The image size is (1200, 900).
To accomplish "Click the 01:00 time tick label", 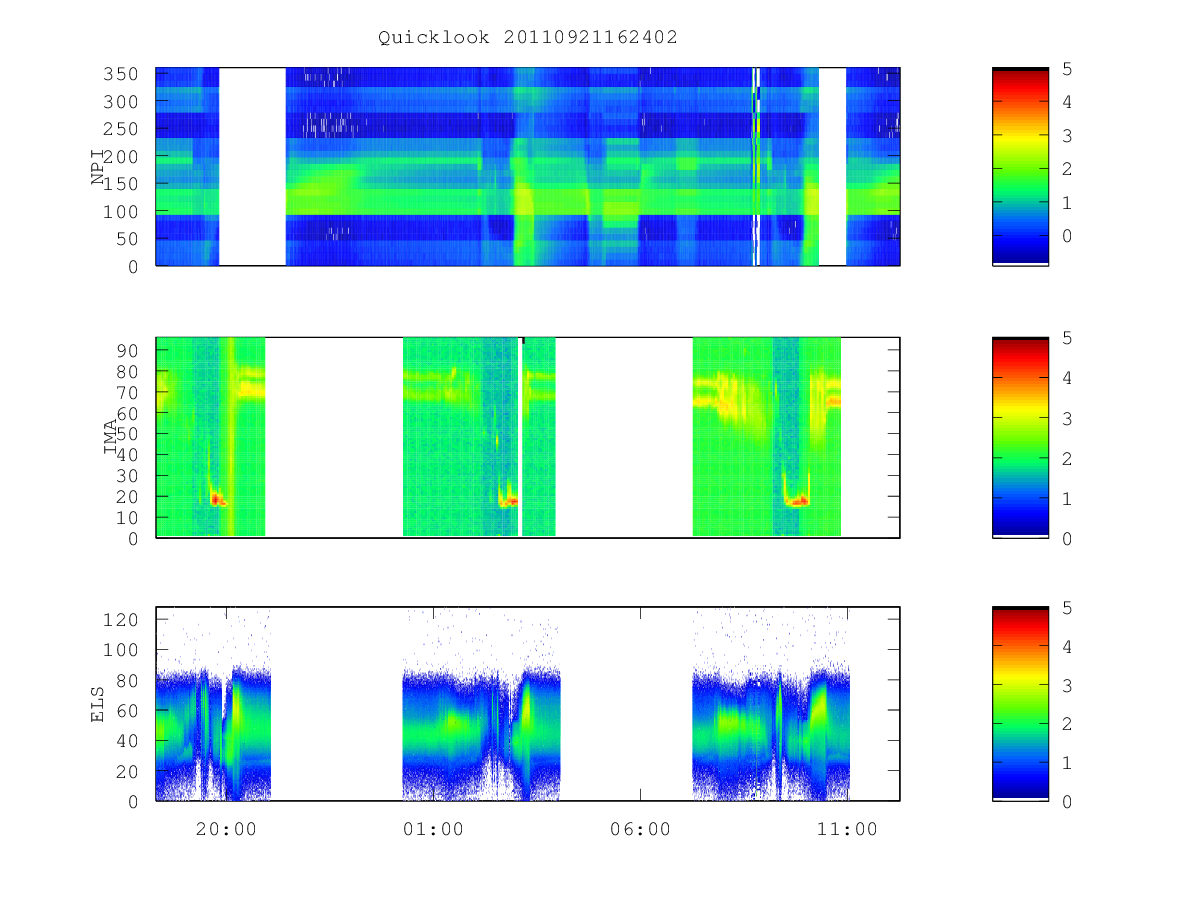I will click(x=433, y=830).
